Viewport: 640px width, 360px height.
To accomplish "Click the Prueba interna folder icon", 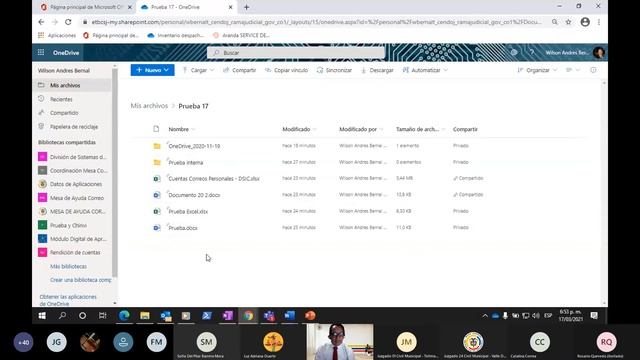I will coord(157,162).
